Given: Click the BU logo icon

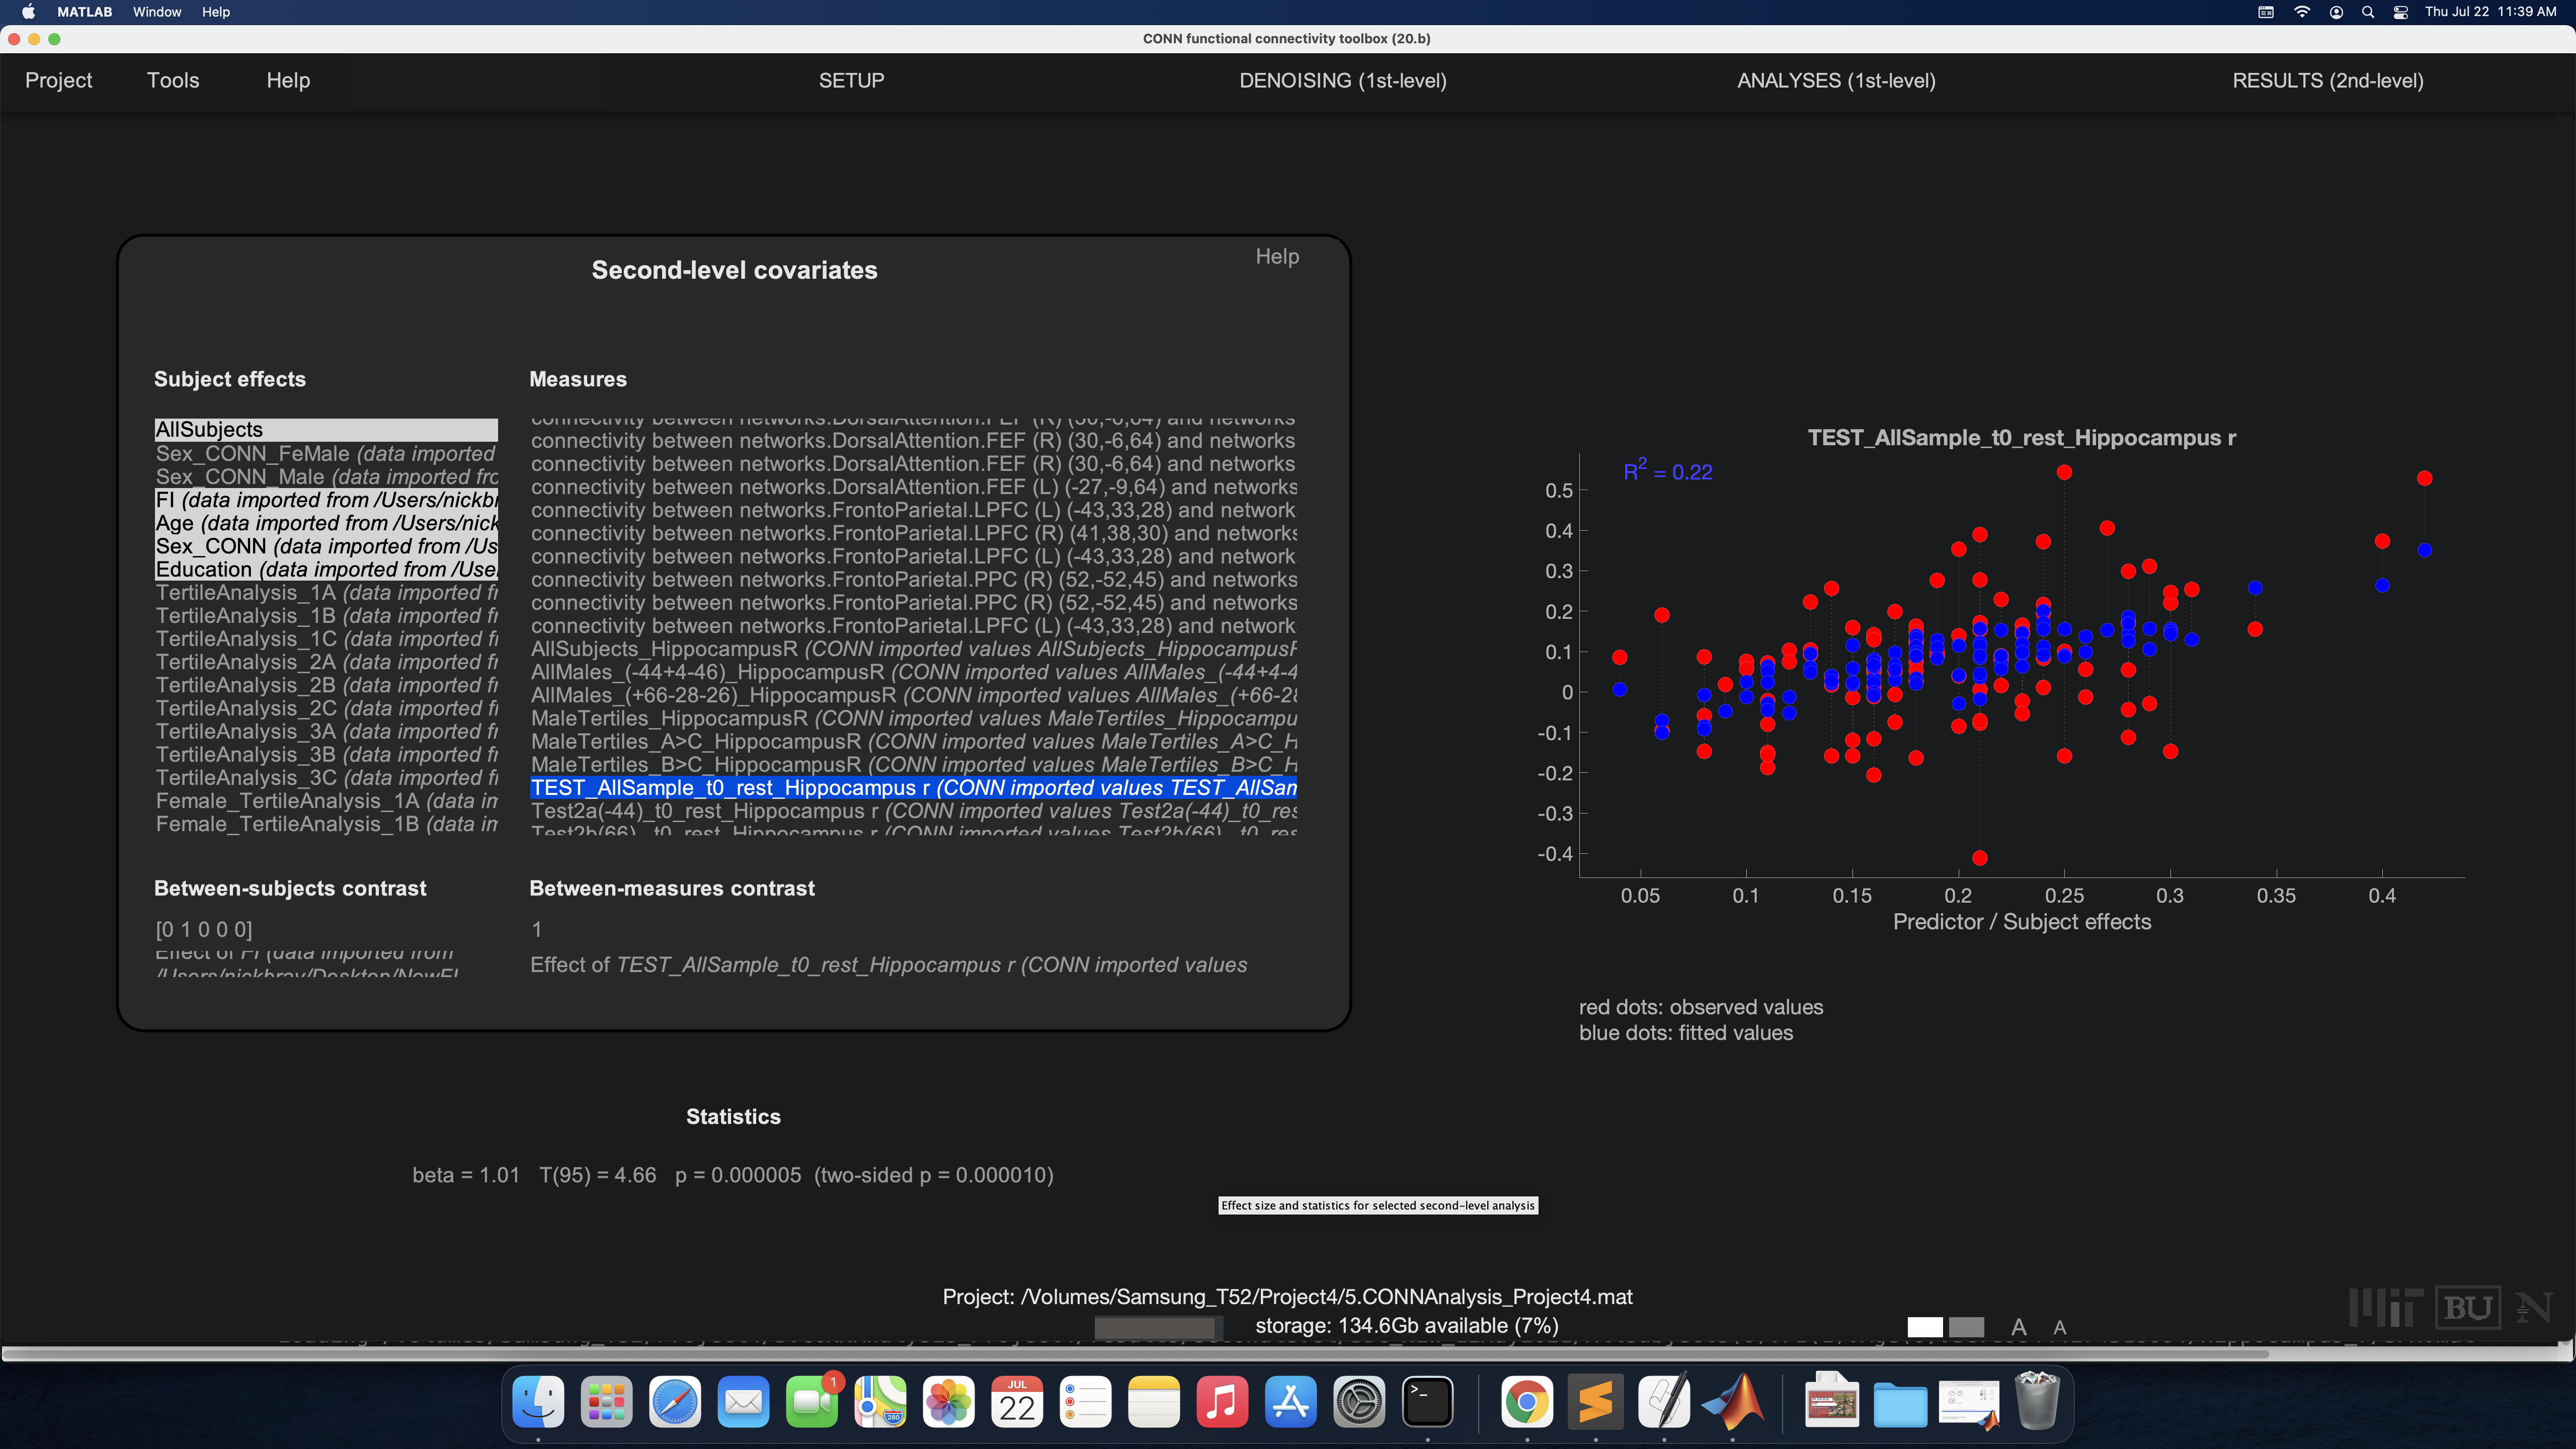Looking at the screenshot, I should coord(2467,1307).
